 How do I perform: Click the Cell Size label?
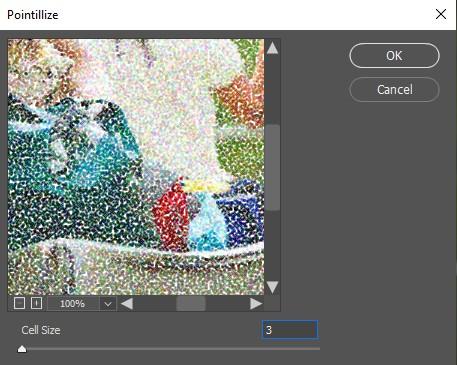coord(41,330)
